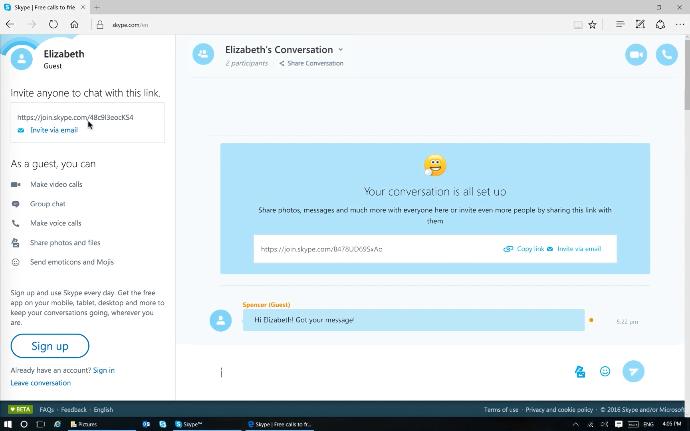
Task: Open reading view icon in the address bar
Action: (x=578, y=25)
